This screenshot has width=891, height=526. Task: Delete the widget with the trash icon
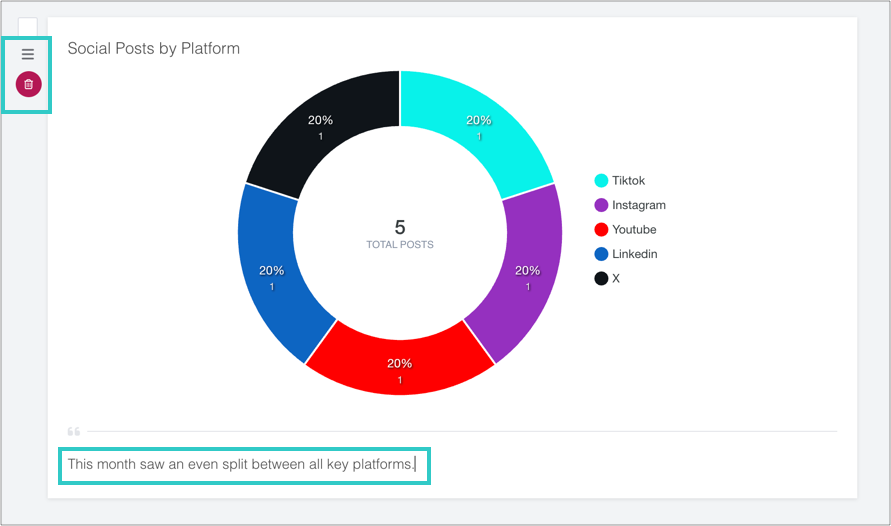[28, 84]
